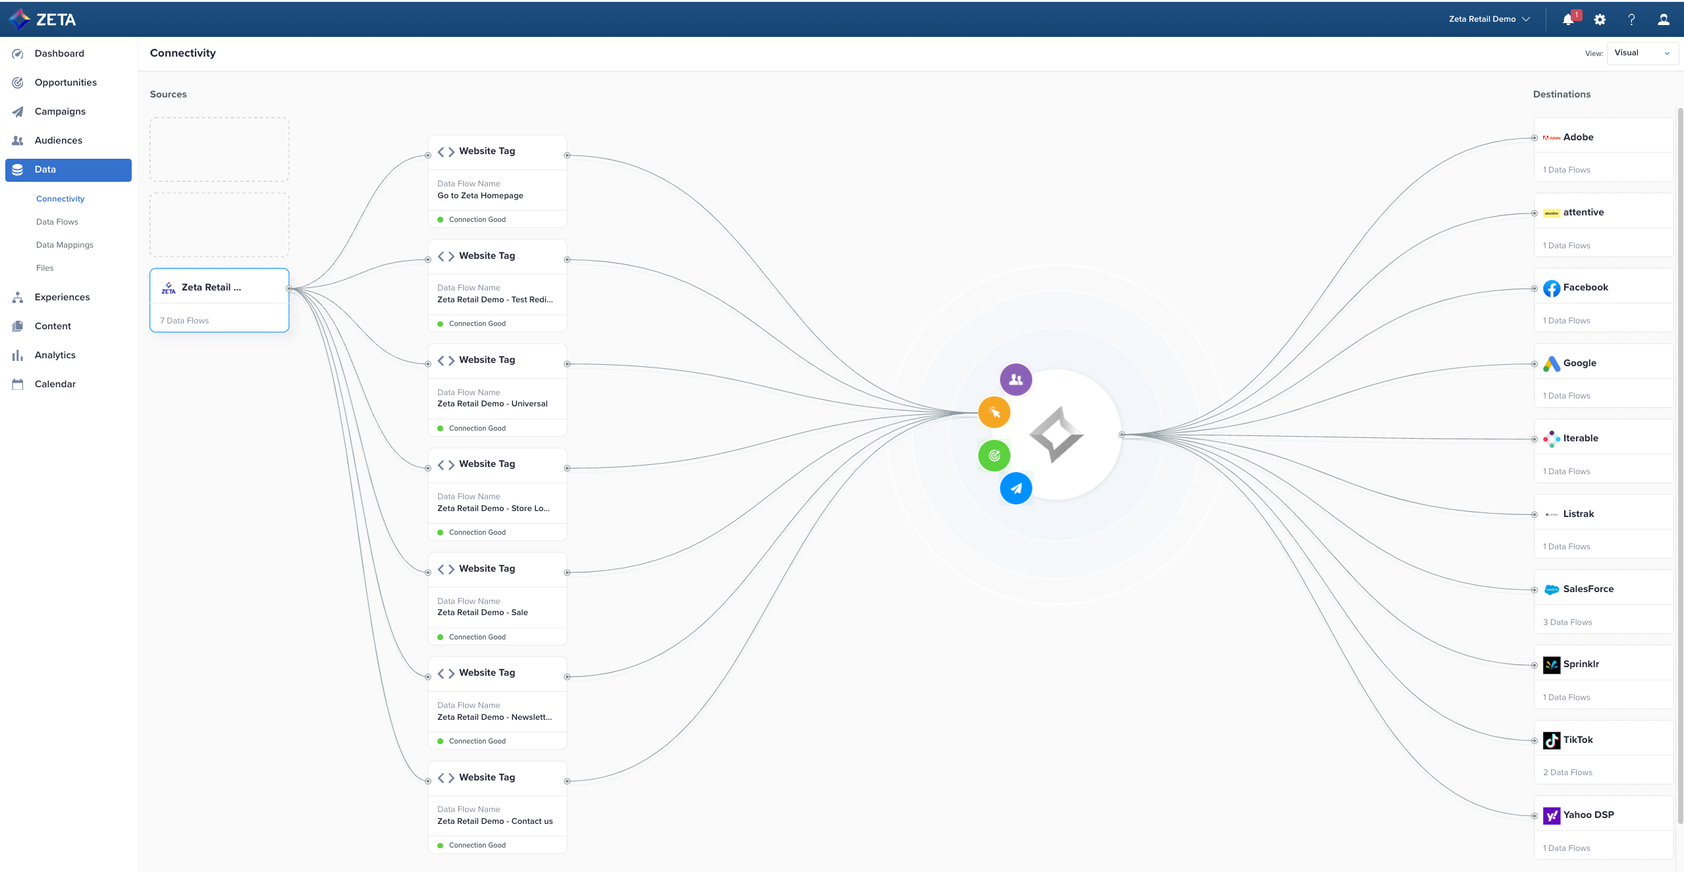Open the Facebook destination card
This screenshot has width=1684, height=872.
click(1602, 300)
